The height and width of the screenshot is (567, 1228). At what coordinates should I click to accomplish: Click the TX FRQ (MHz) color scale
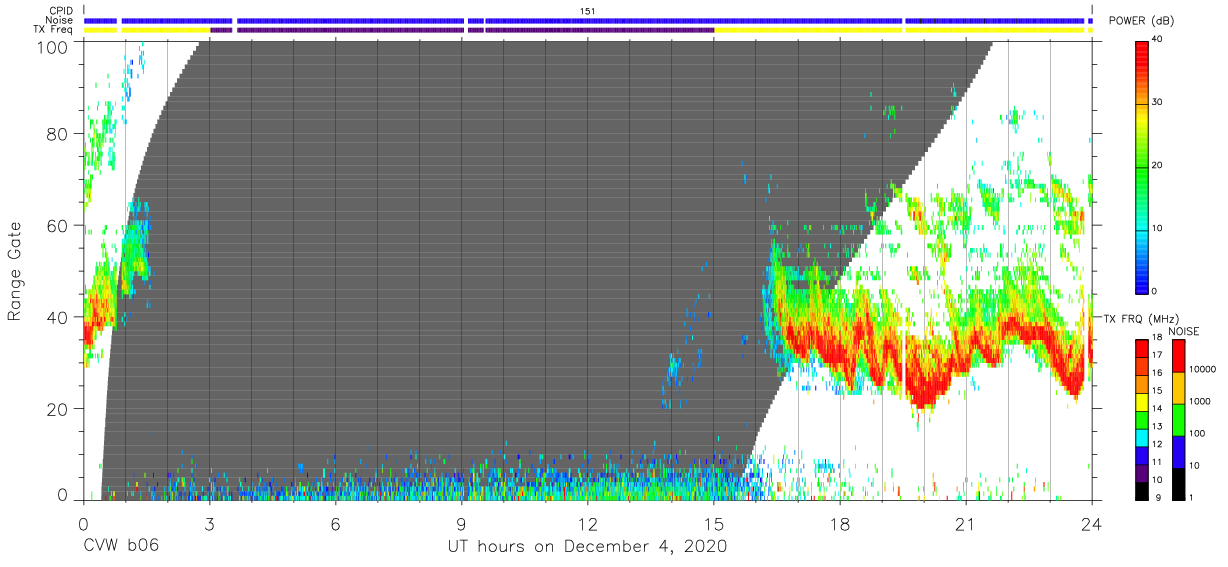(1142, 419)
